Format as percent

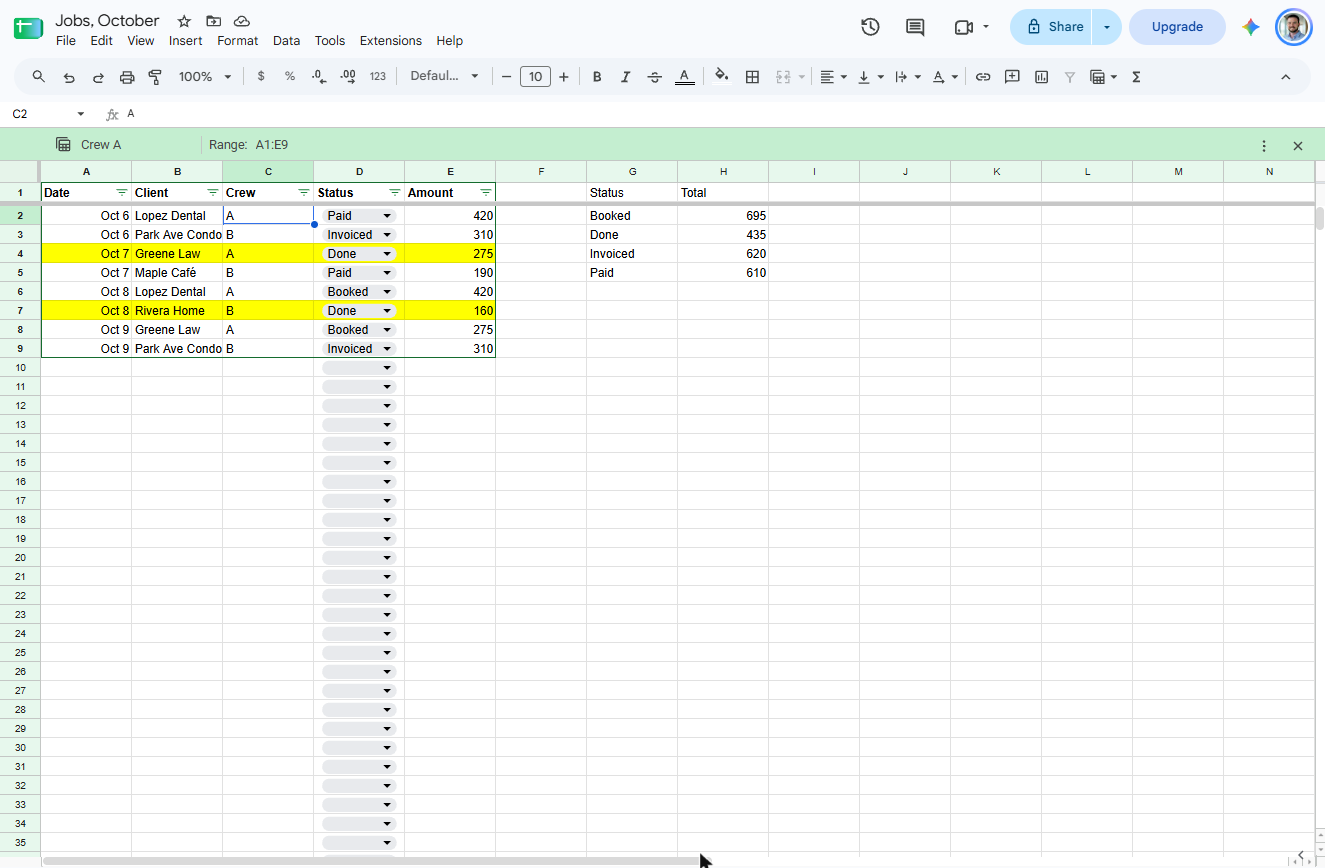click(x=290, y=77)
